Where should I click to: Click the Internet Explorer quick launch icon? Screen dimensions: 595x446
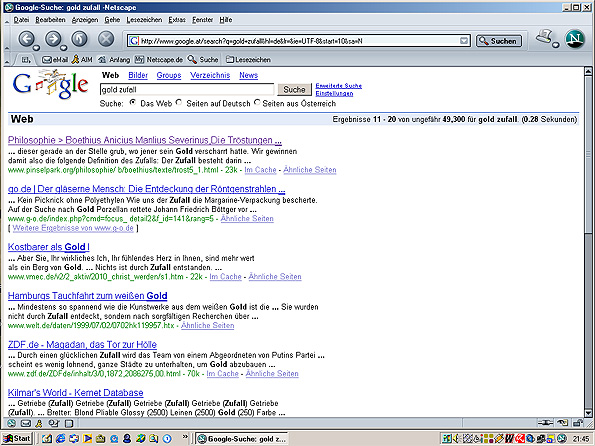[x=60, y=439]
